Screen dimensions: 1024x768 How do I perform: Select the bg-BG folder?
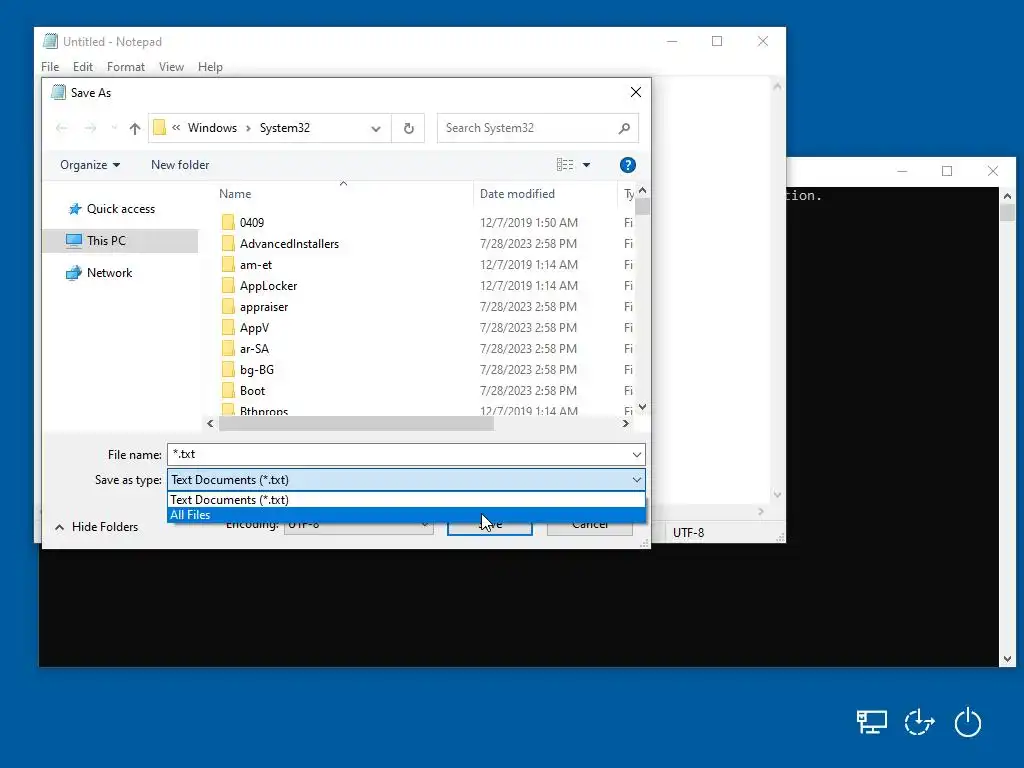[x=257, y=370]
